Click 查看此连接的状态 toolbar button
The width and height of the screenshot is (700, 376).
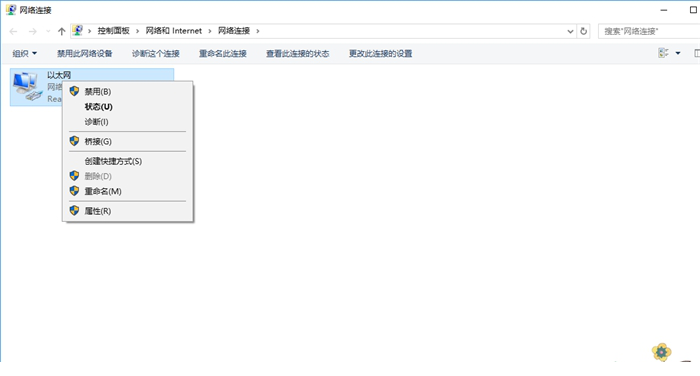click(298, 54)
